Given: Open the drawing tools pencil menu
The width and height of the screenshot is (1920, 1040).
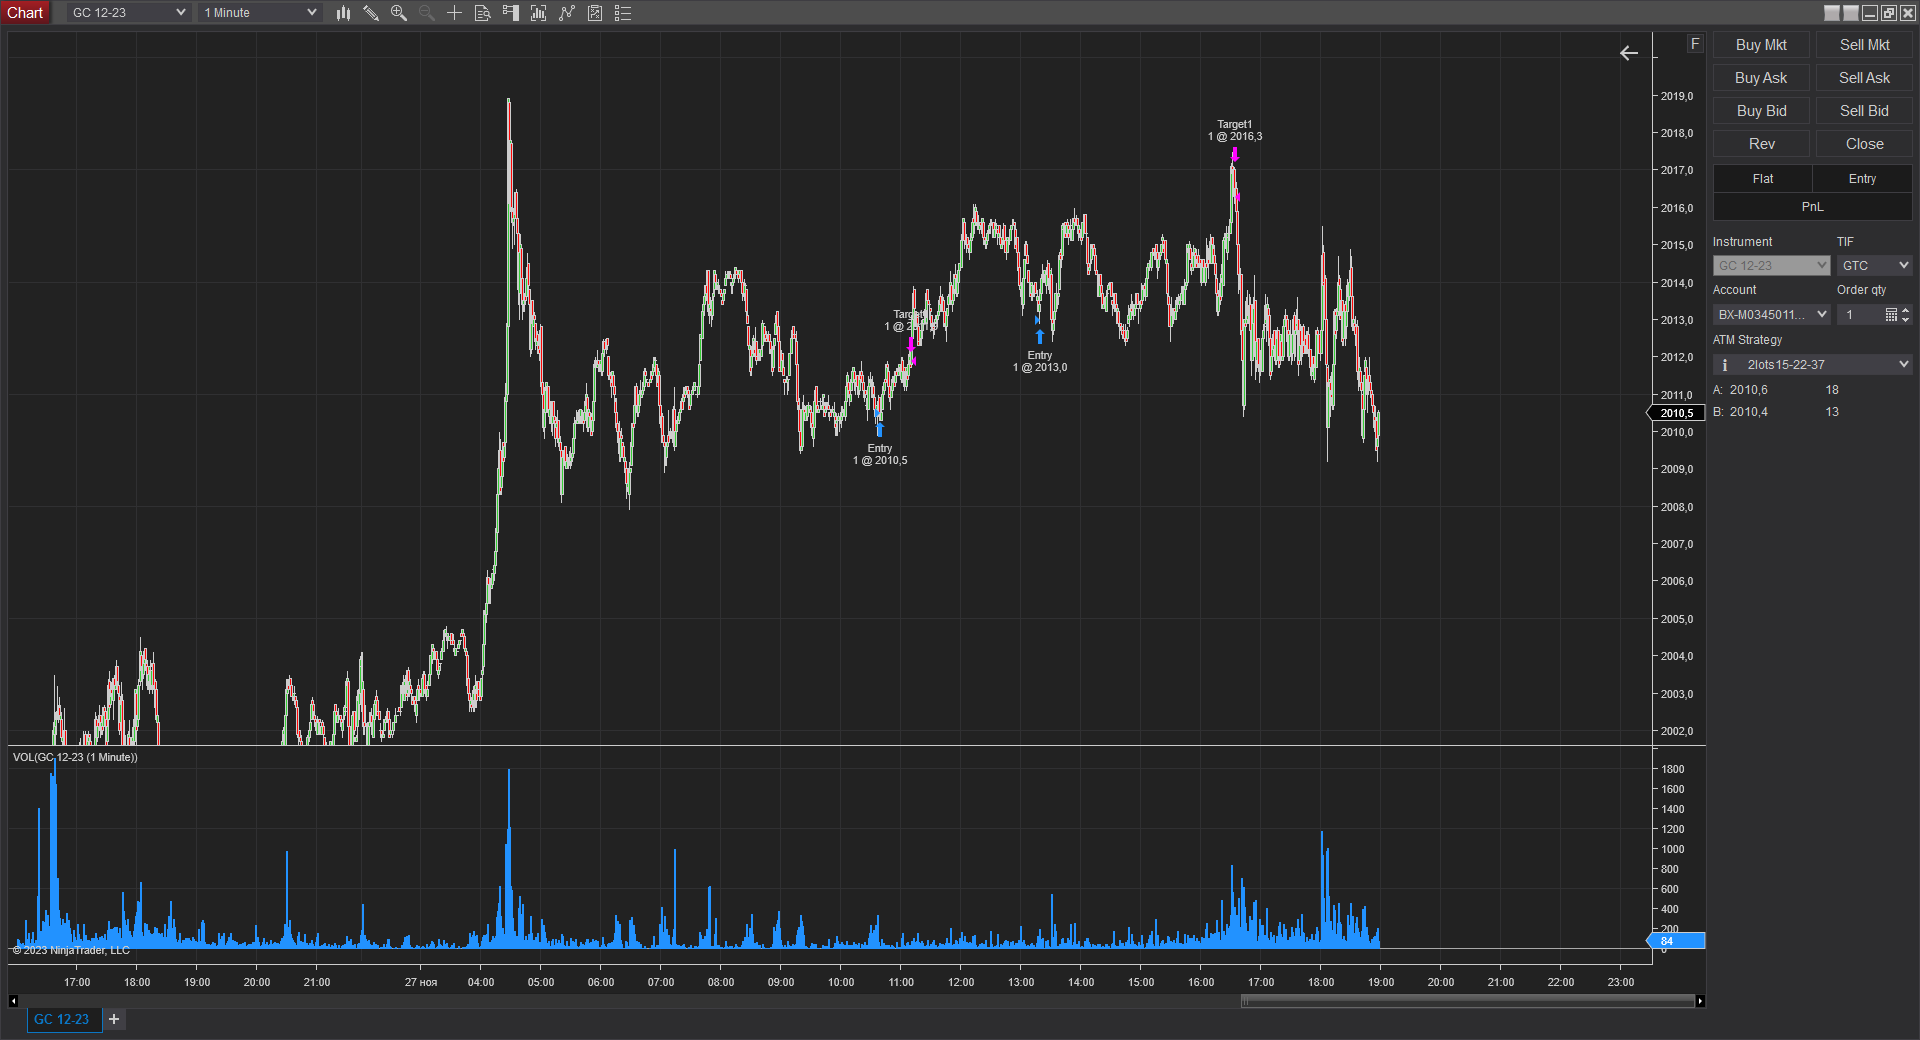Looking at the screenshot, I should click(371, 13).
